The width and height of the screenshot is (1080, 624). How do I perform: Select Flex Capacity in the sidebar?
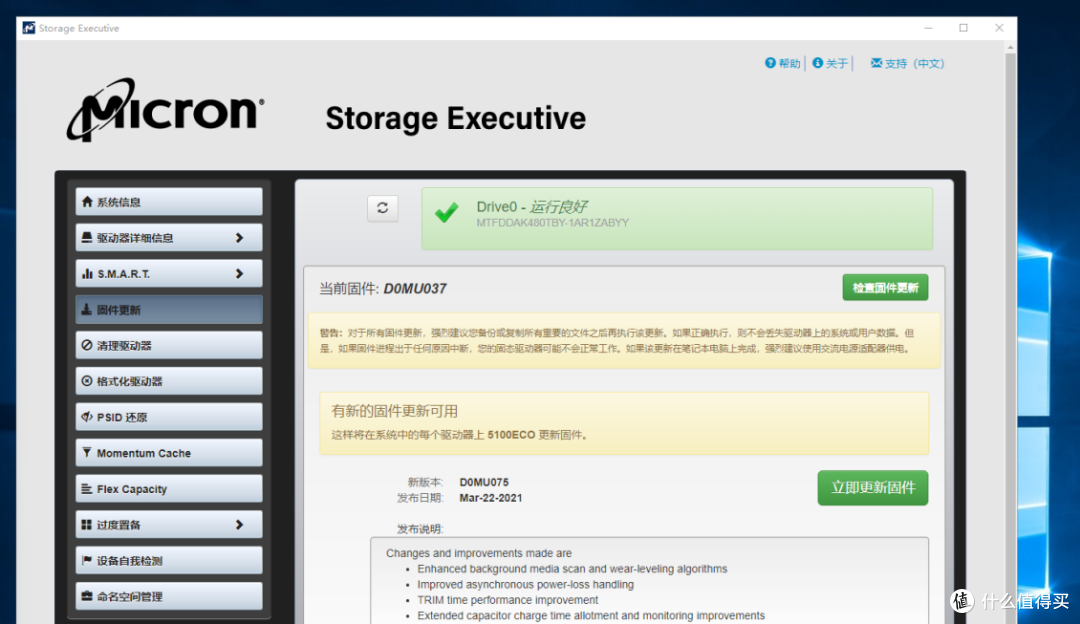point(169,489)
